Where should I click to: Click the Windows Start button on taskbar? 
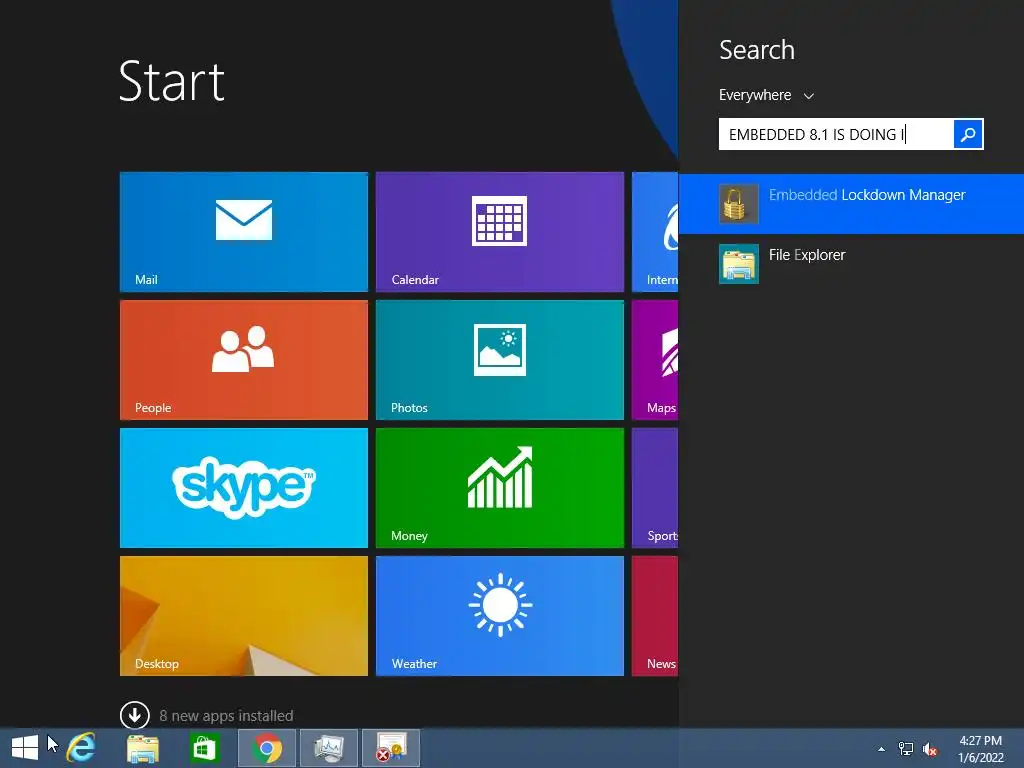[x=25, y=748]
